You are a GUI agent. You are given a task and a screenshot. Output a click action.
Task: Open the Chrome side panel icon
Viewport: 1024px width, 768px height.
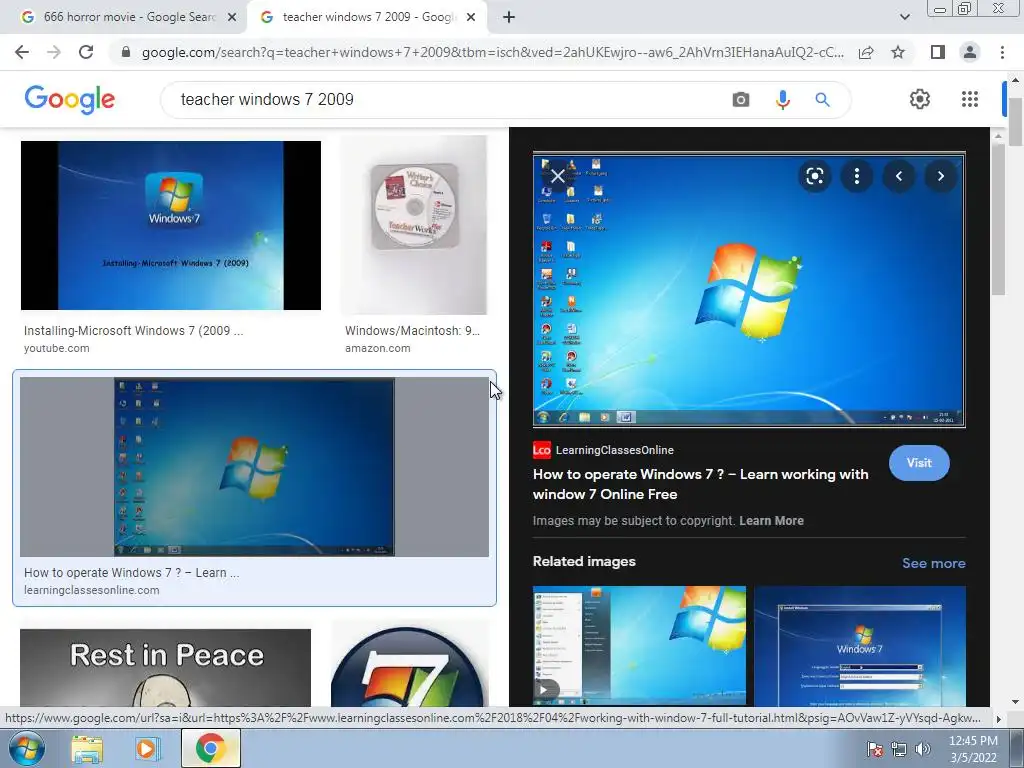(937, 52)
